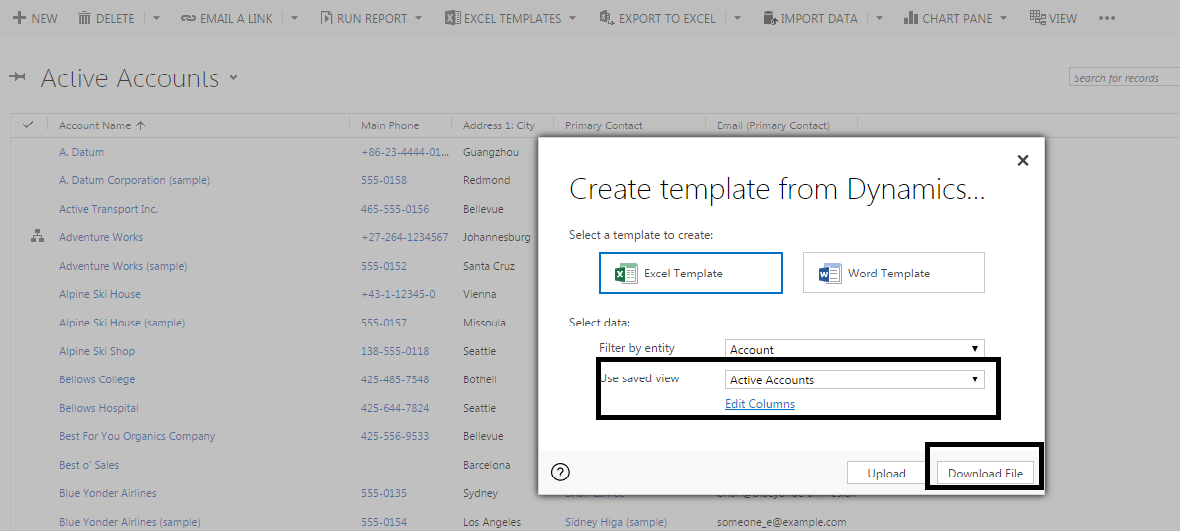Screen dimensions: 1180x531
Task: Click Adventure Works hierarchy icon
Action: tap(37, 237)
